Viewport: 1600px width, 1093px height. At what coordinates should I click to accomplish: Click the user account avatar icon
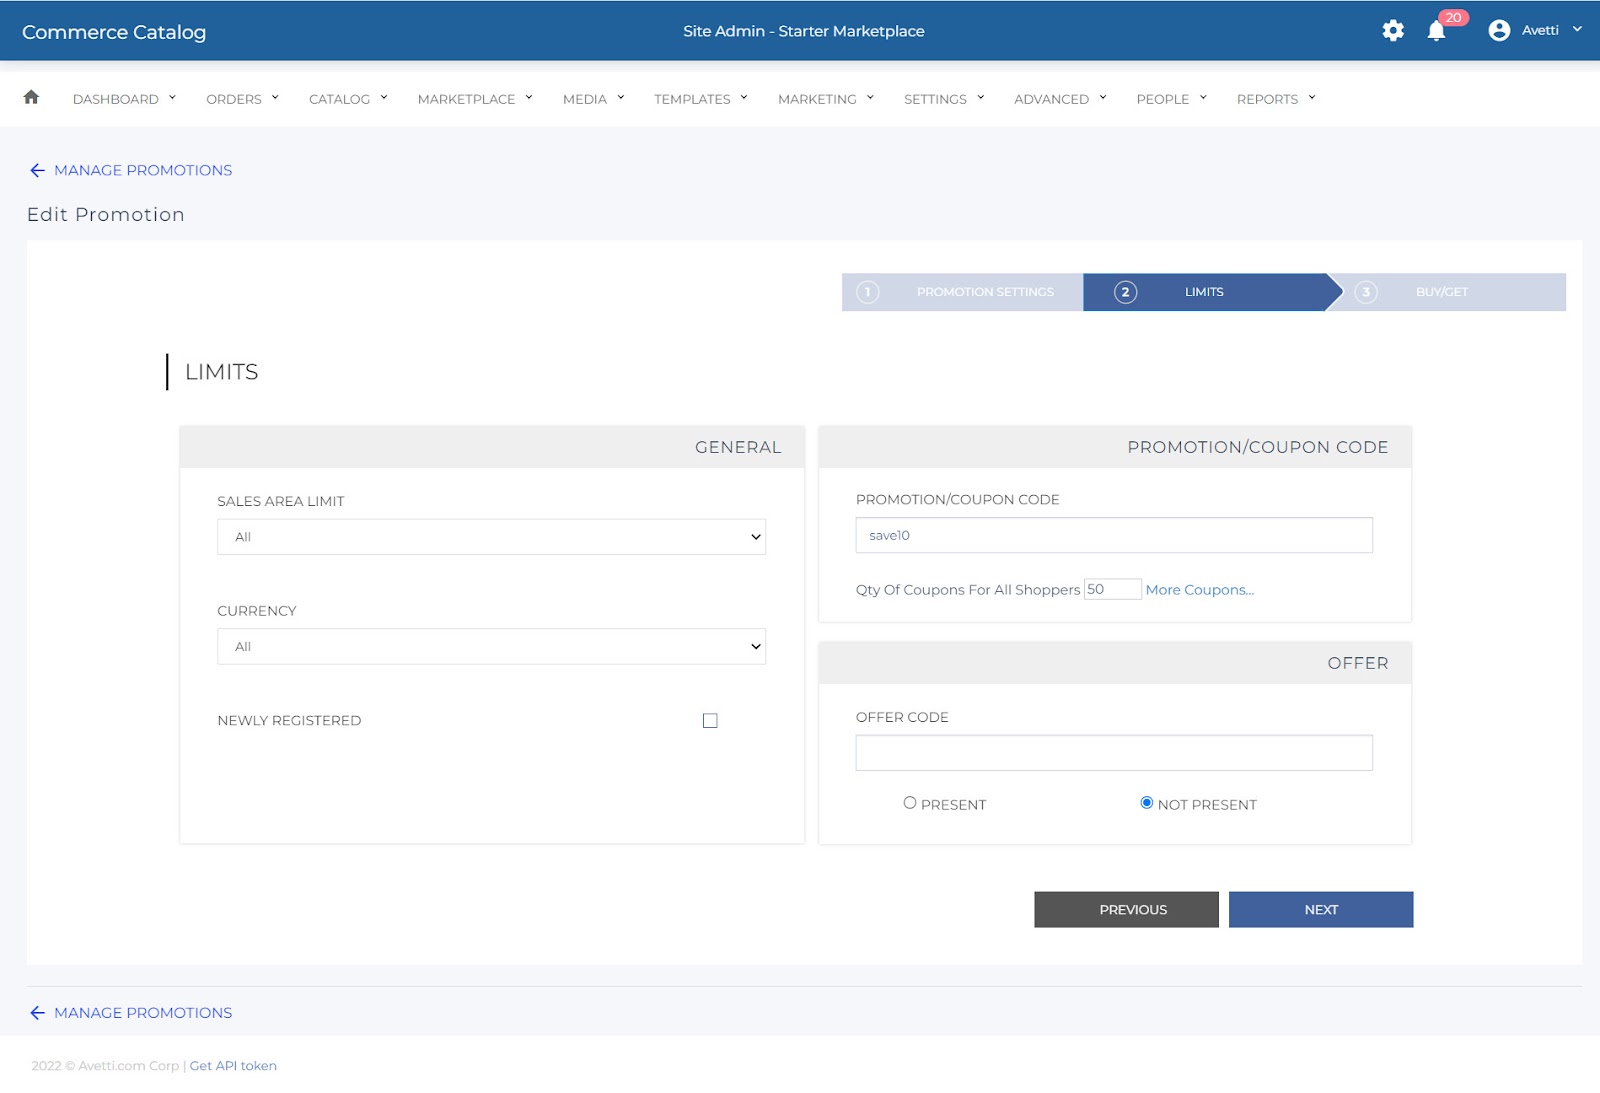[1499, 31]
